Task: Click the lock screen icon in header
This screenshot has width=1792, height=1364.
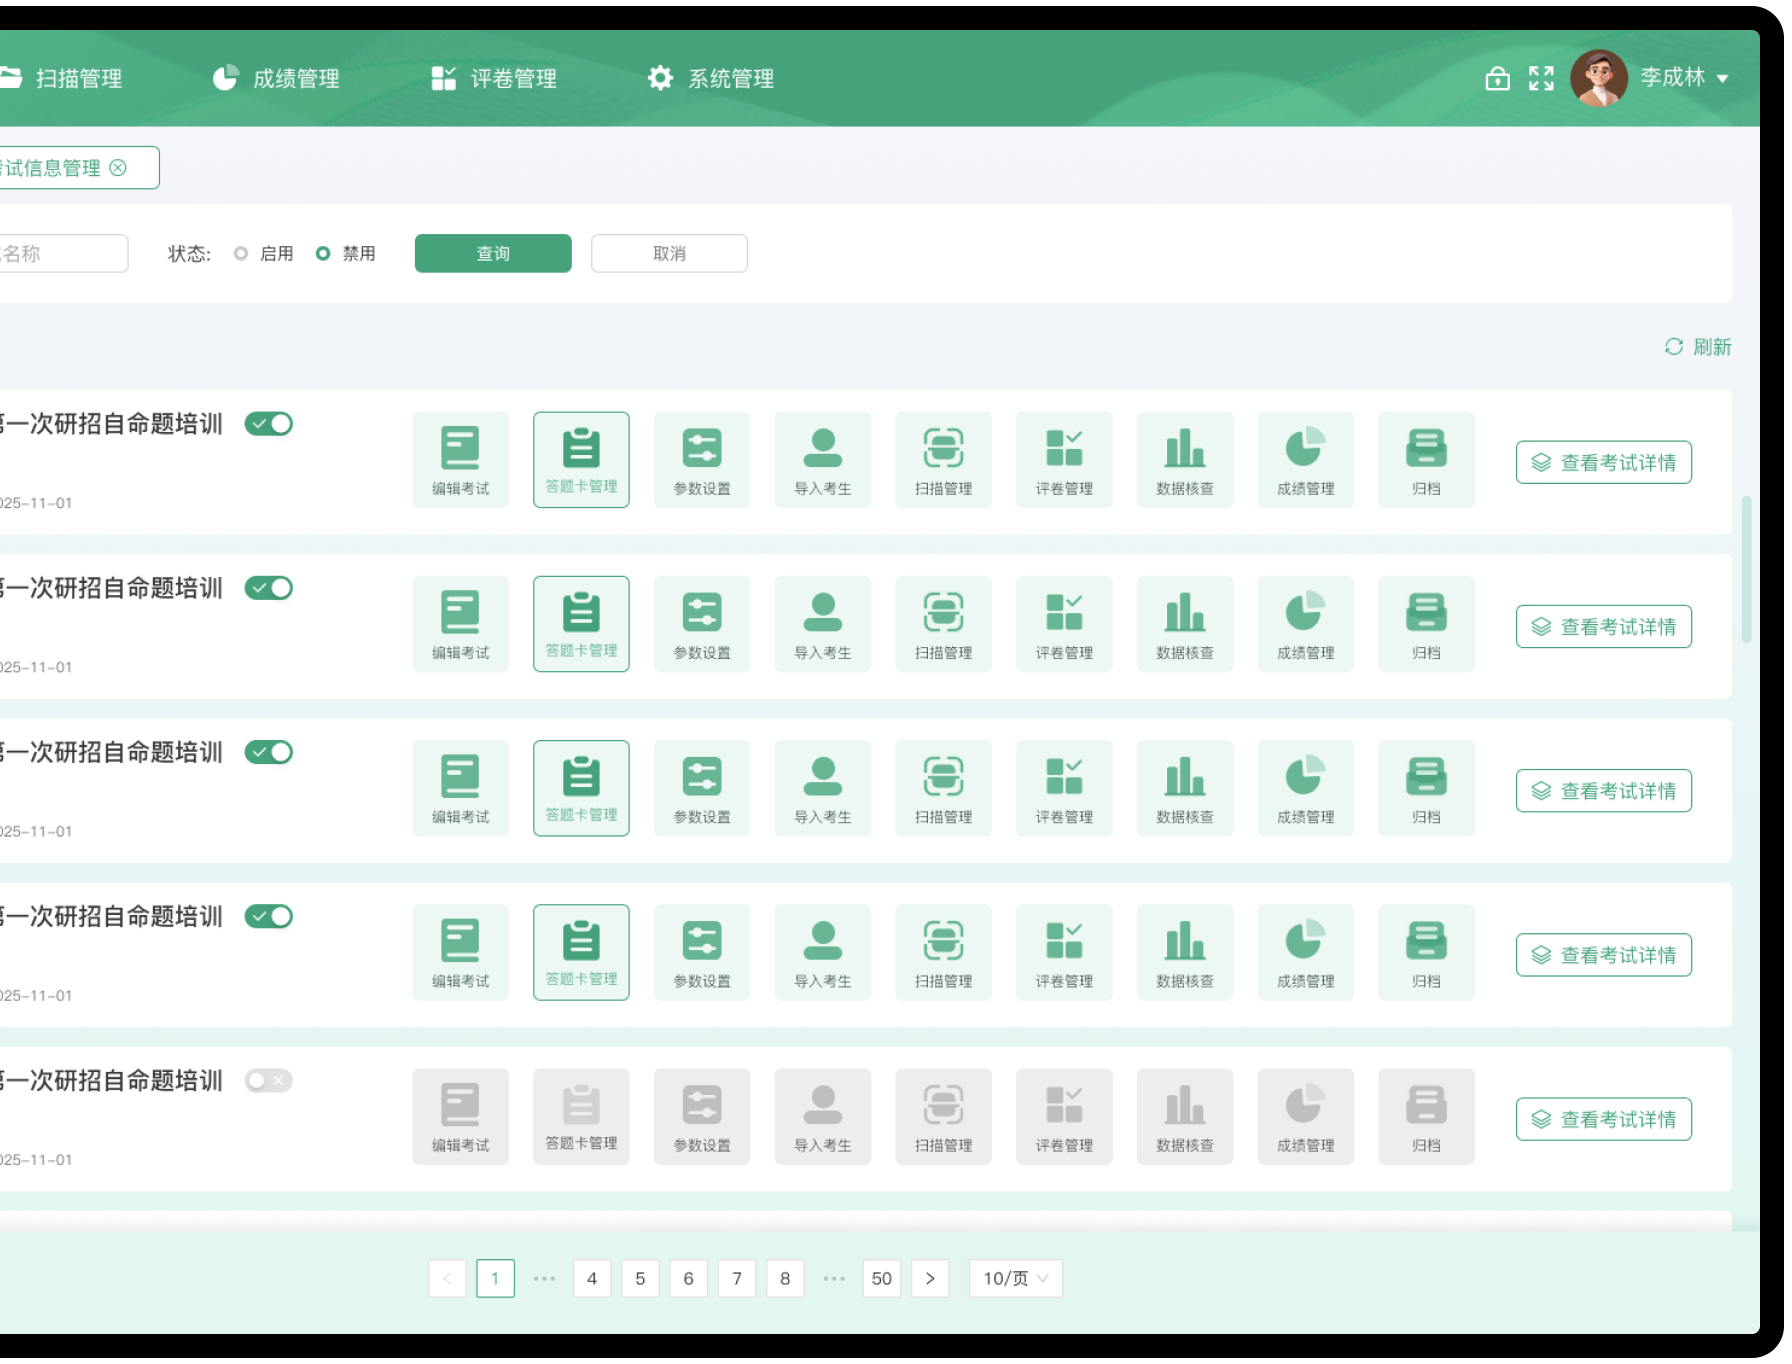Action: click(1497, 78)
